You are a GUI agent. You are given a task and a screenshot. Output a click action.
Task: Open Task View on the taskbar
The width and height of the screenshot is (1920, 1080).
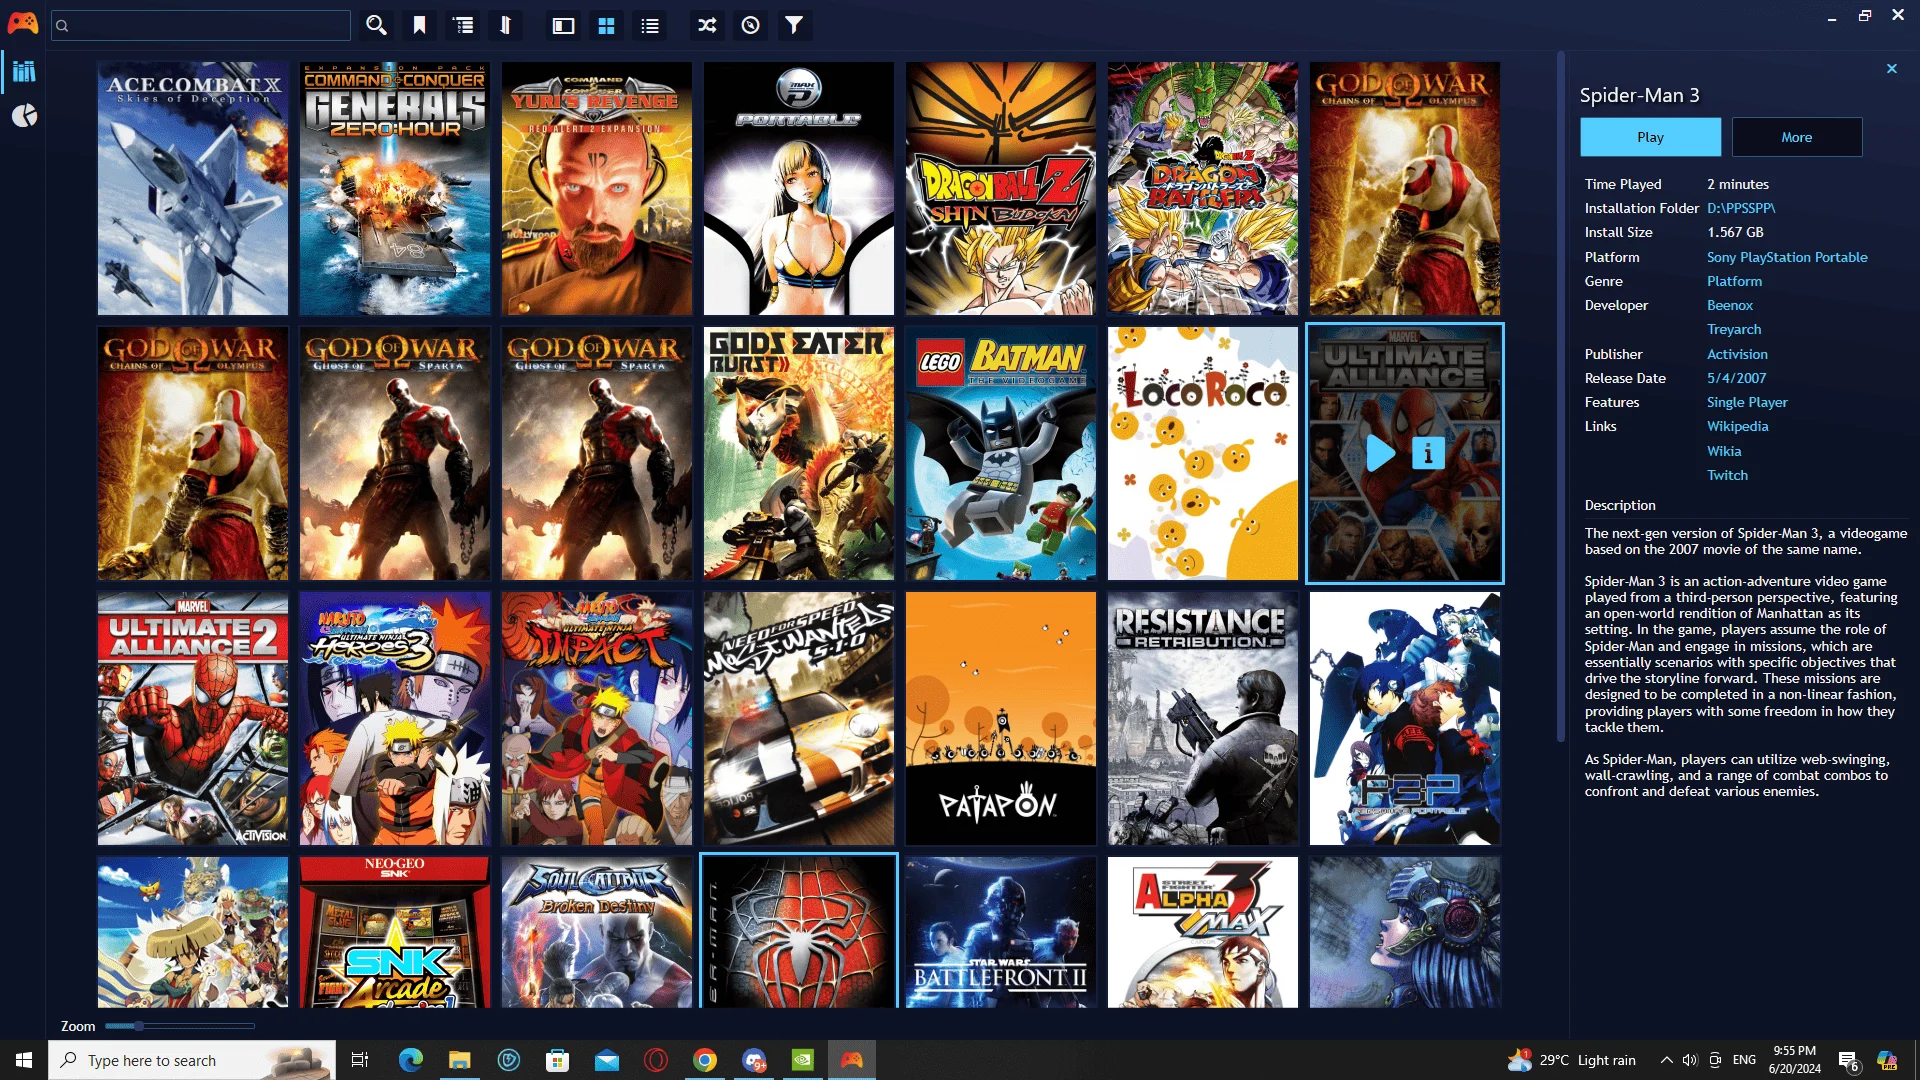coord(360,1060)
